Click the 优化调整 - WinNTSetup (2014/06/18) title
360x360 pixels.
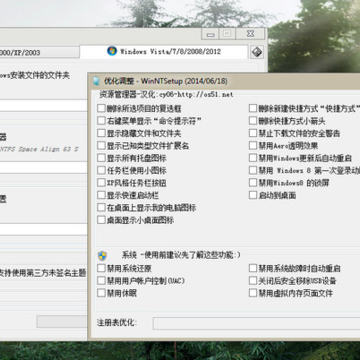click(166, 81)
